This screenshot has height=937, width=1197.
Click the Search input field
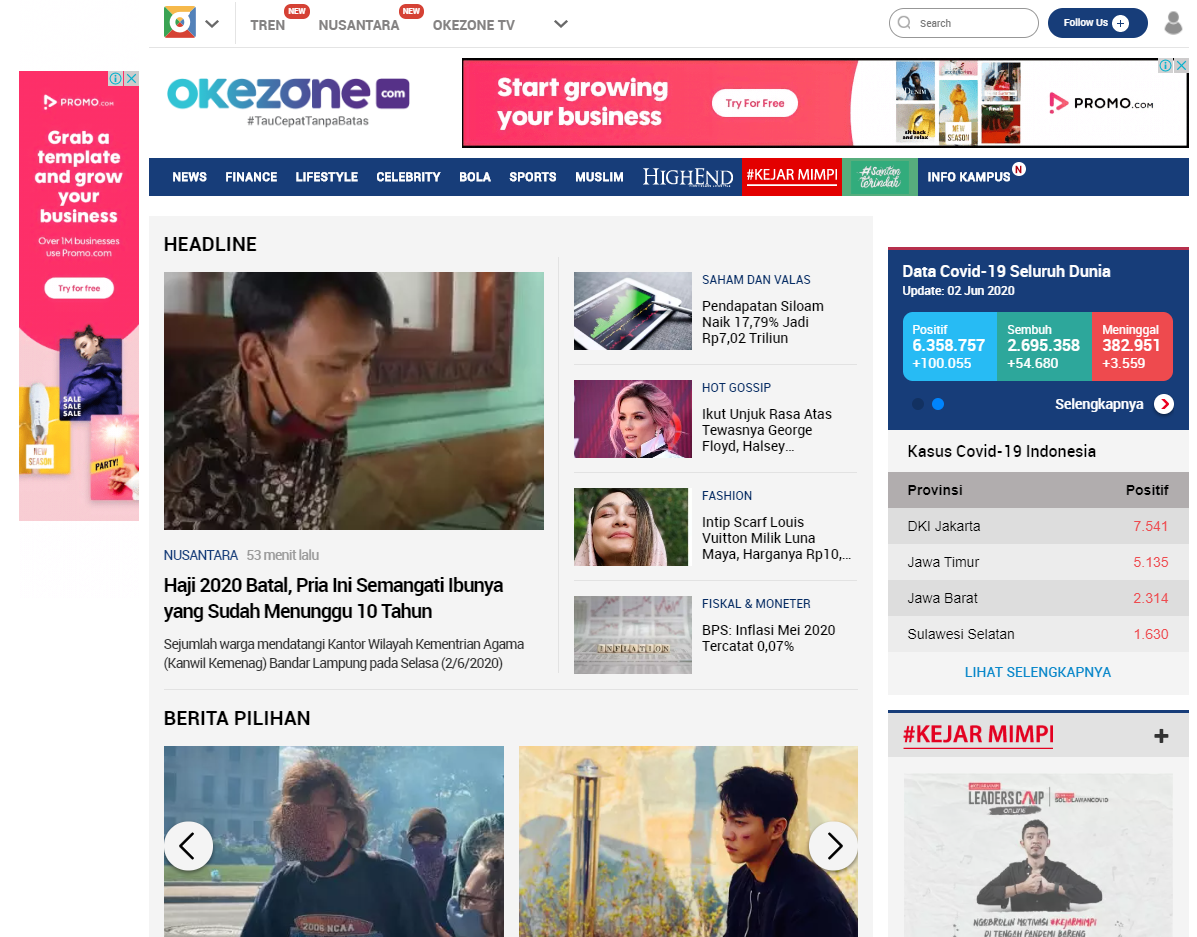[963, 23]
